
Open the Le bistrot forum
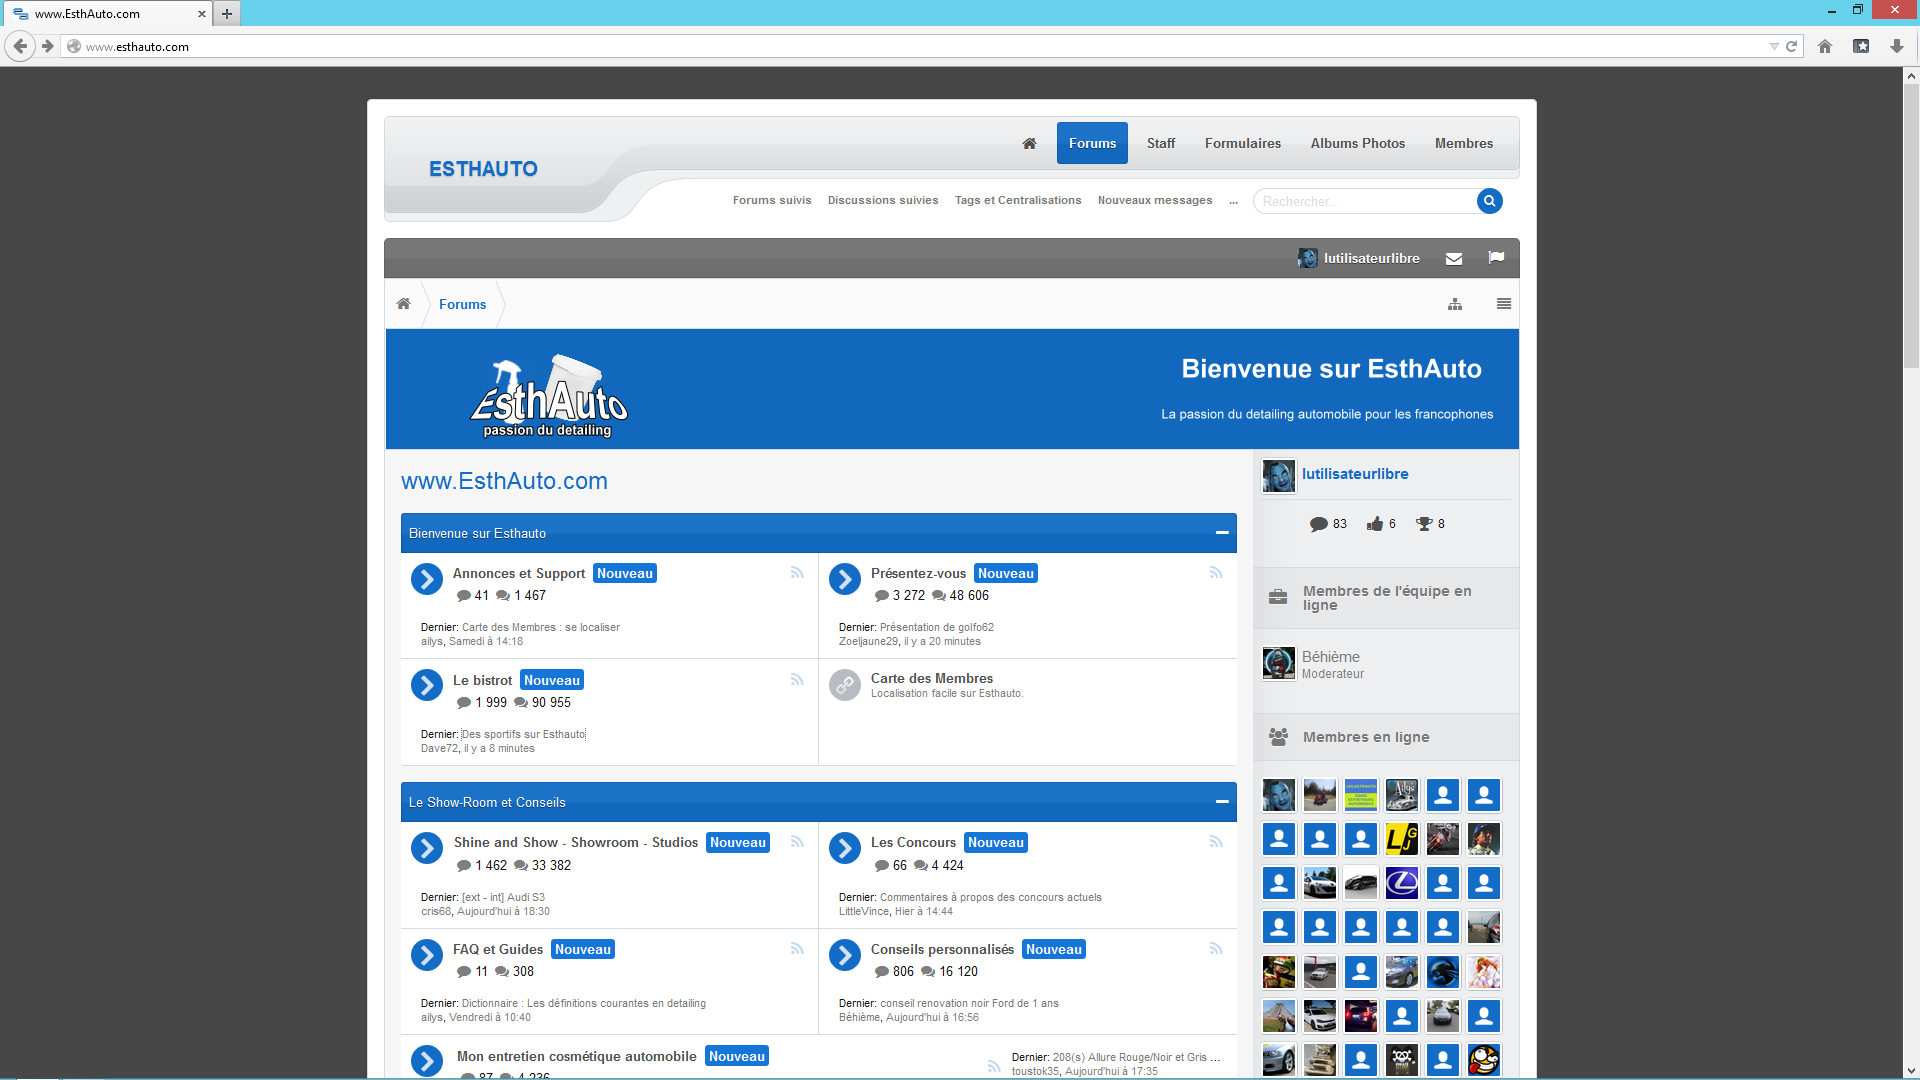[482, 680]
